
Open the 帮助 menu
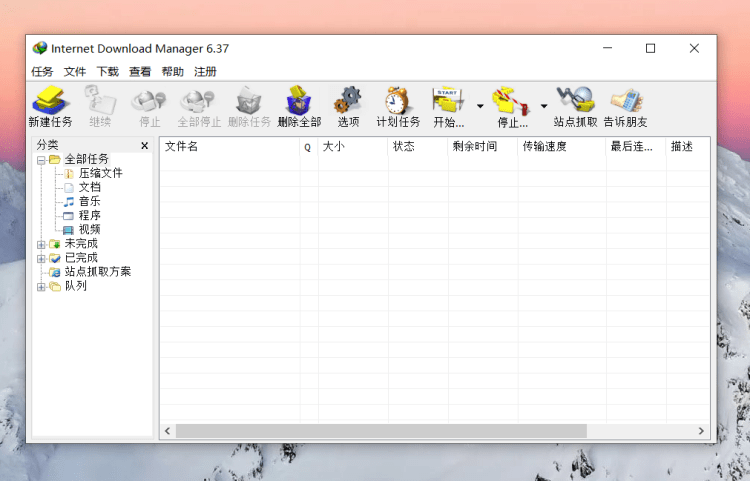click(173, 72)
